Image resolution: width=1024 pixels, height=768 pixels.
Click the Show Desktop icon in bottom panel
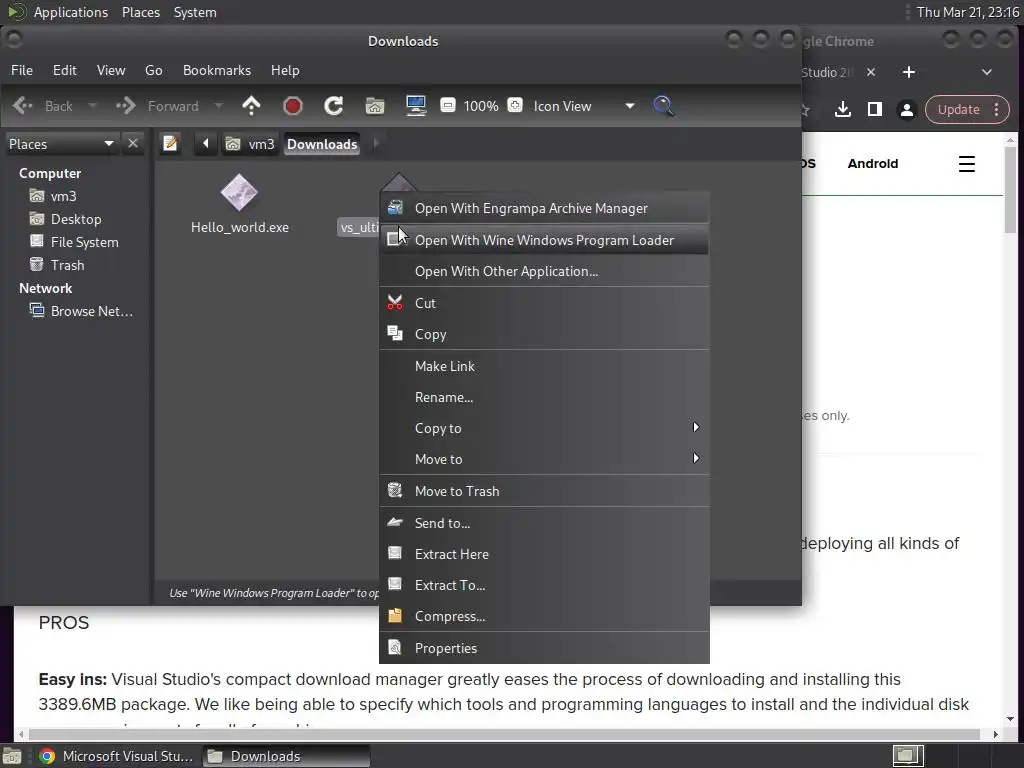tap(12, 756)
